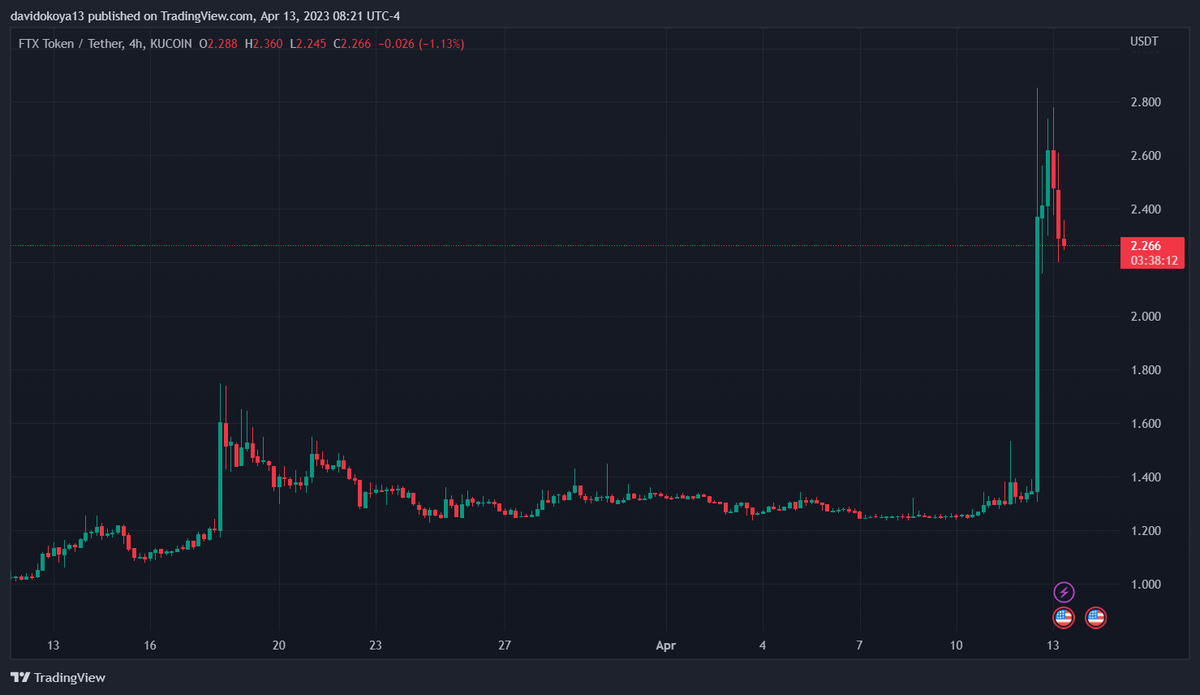Click the 2.600 price axis label
Image resolution: width=1200 pixels, height=695 pixels.
coord(1145,156)
